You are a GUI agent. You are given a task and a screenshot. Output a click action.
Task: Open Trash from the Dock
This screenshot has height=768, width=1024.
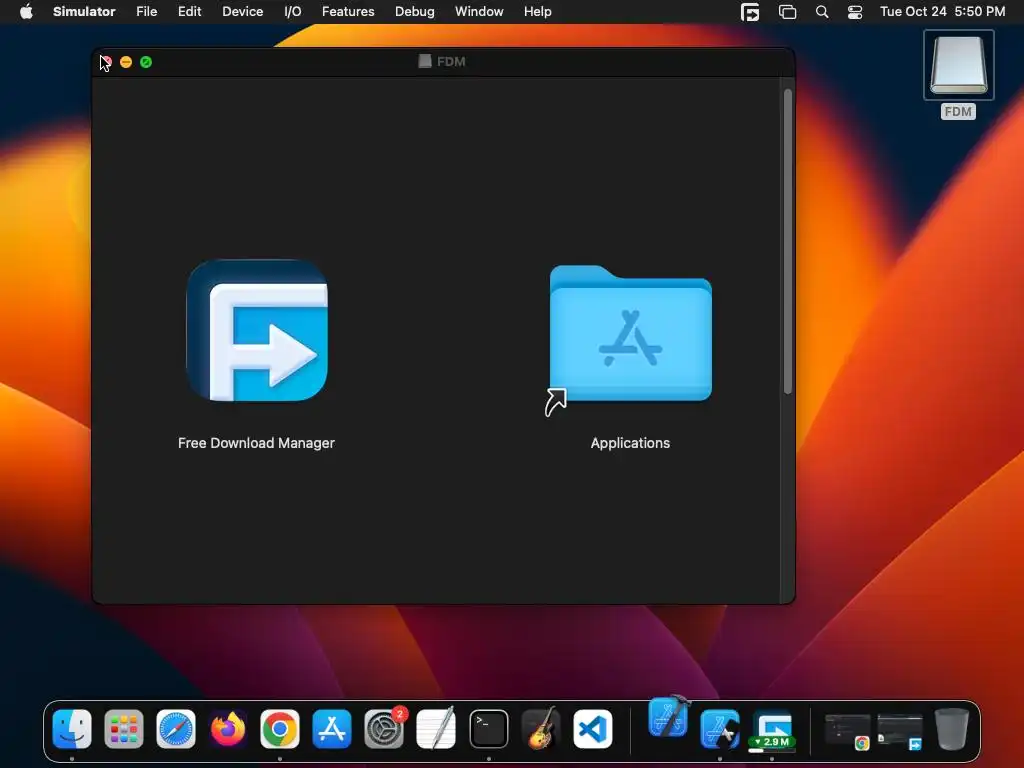coord(952,729)
